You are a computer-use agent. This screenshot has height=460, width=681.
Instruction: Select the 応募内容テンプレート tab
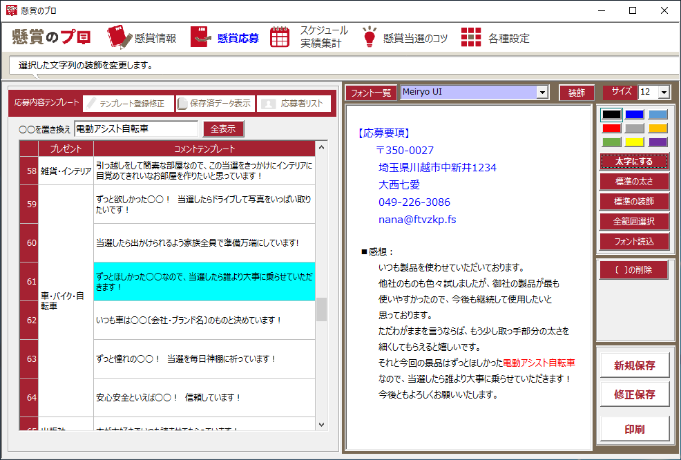(45, 103)
